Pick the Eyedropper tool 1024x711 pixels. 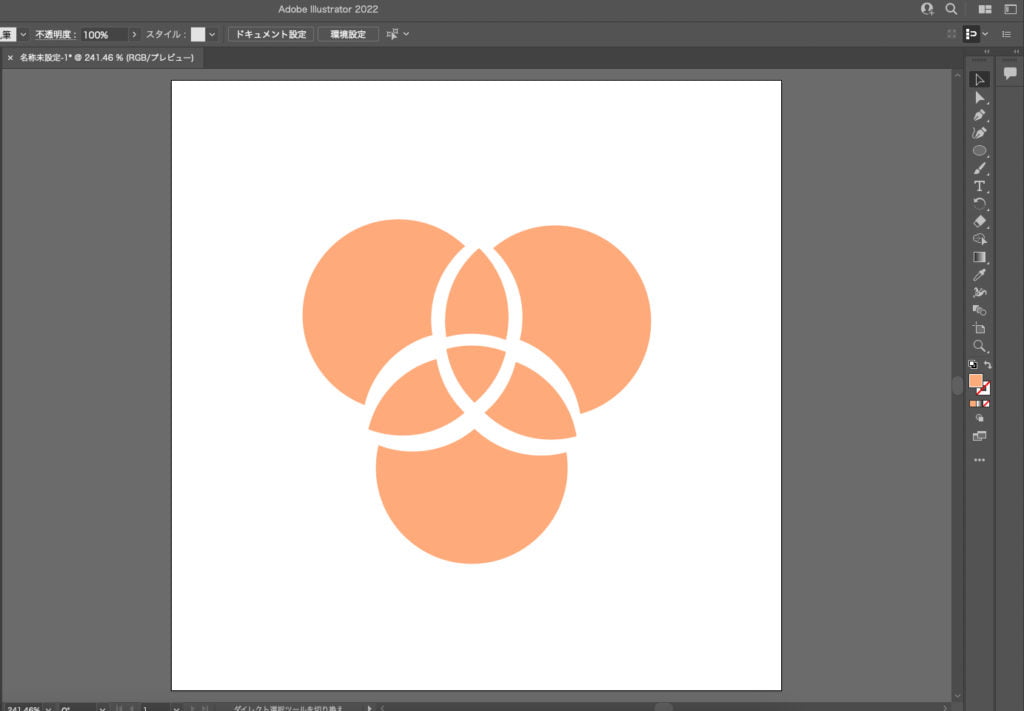pos(979,275)
